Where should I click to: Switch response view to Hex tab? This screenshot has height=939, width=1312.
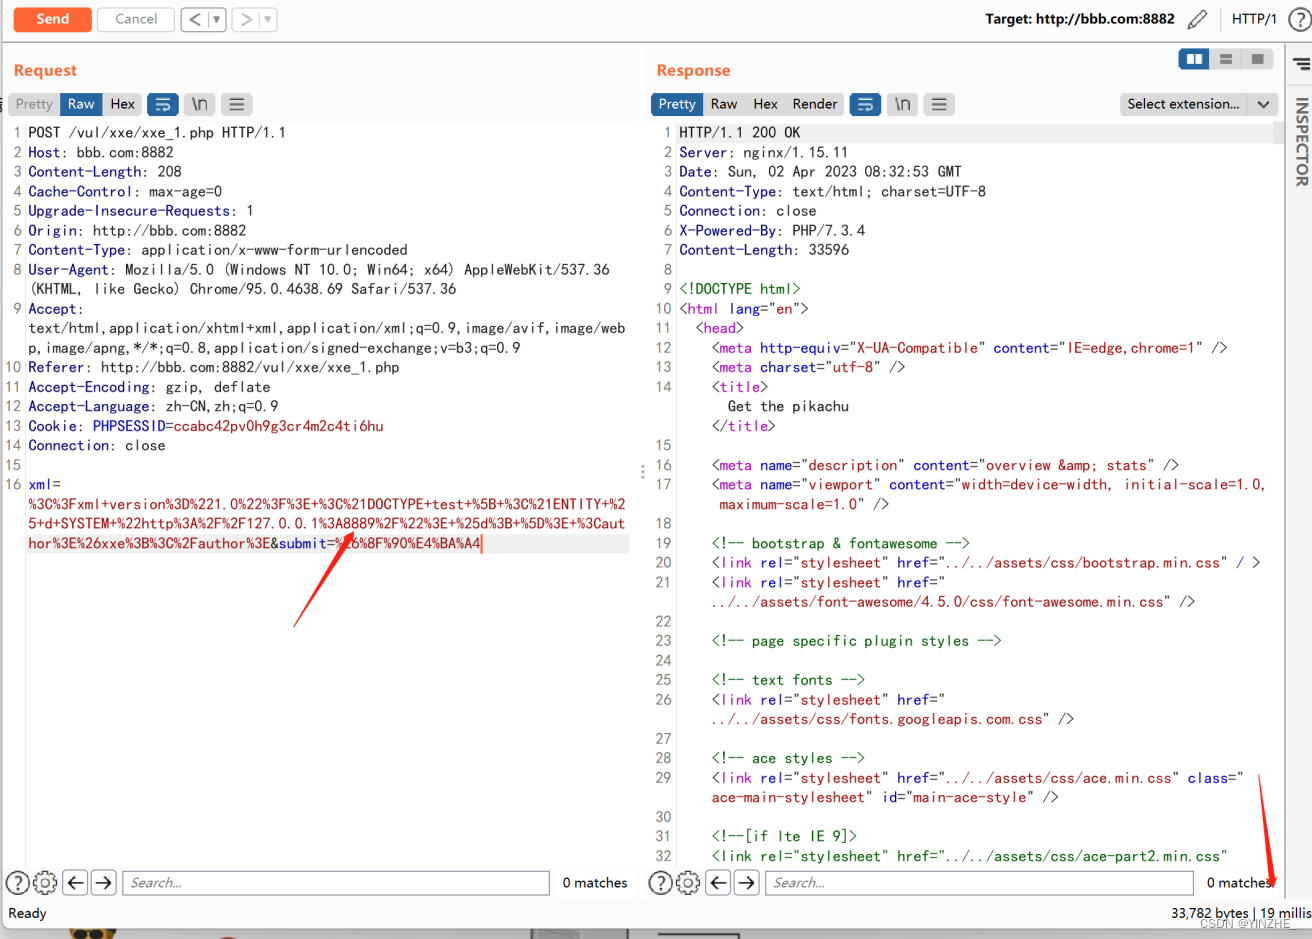point(766,104)
